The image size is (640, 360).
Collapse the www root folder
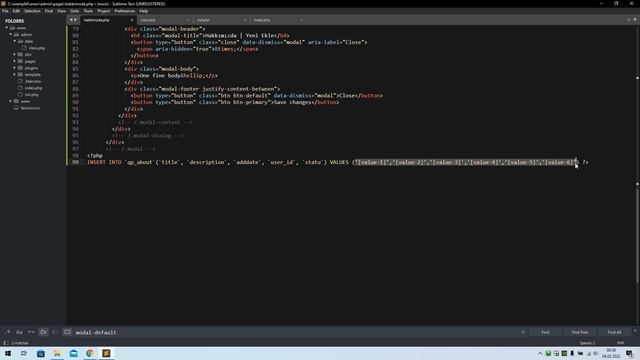coord(7,28)
